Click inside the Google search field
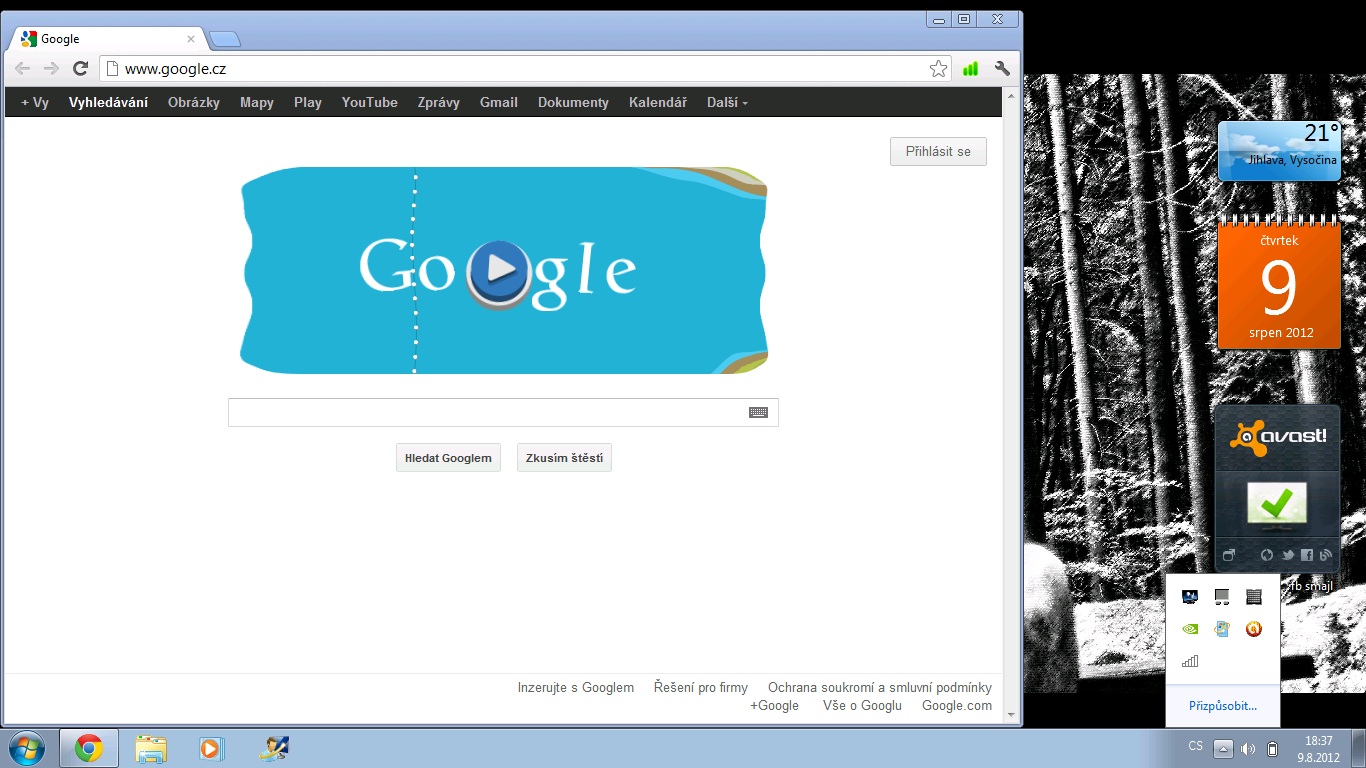Screen dimensions: 1366x768 coord(503,412)
